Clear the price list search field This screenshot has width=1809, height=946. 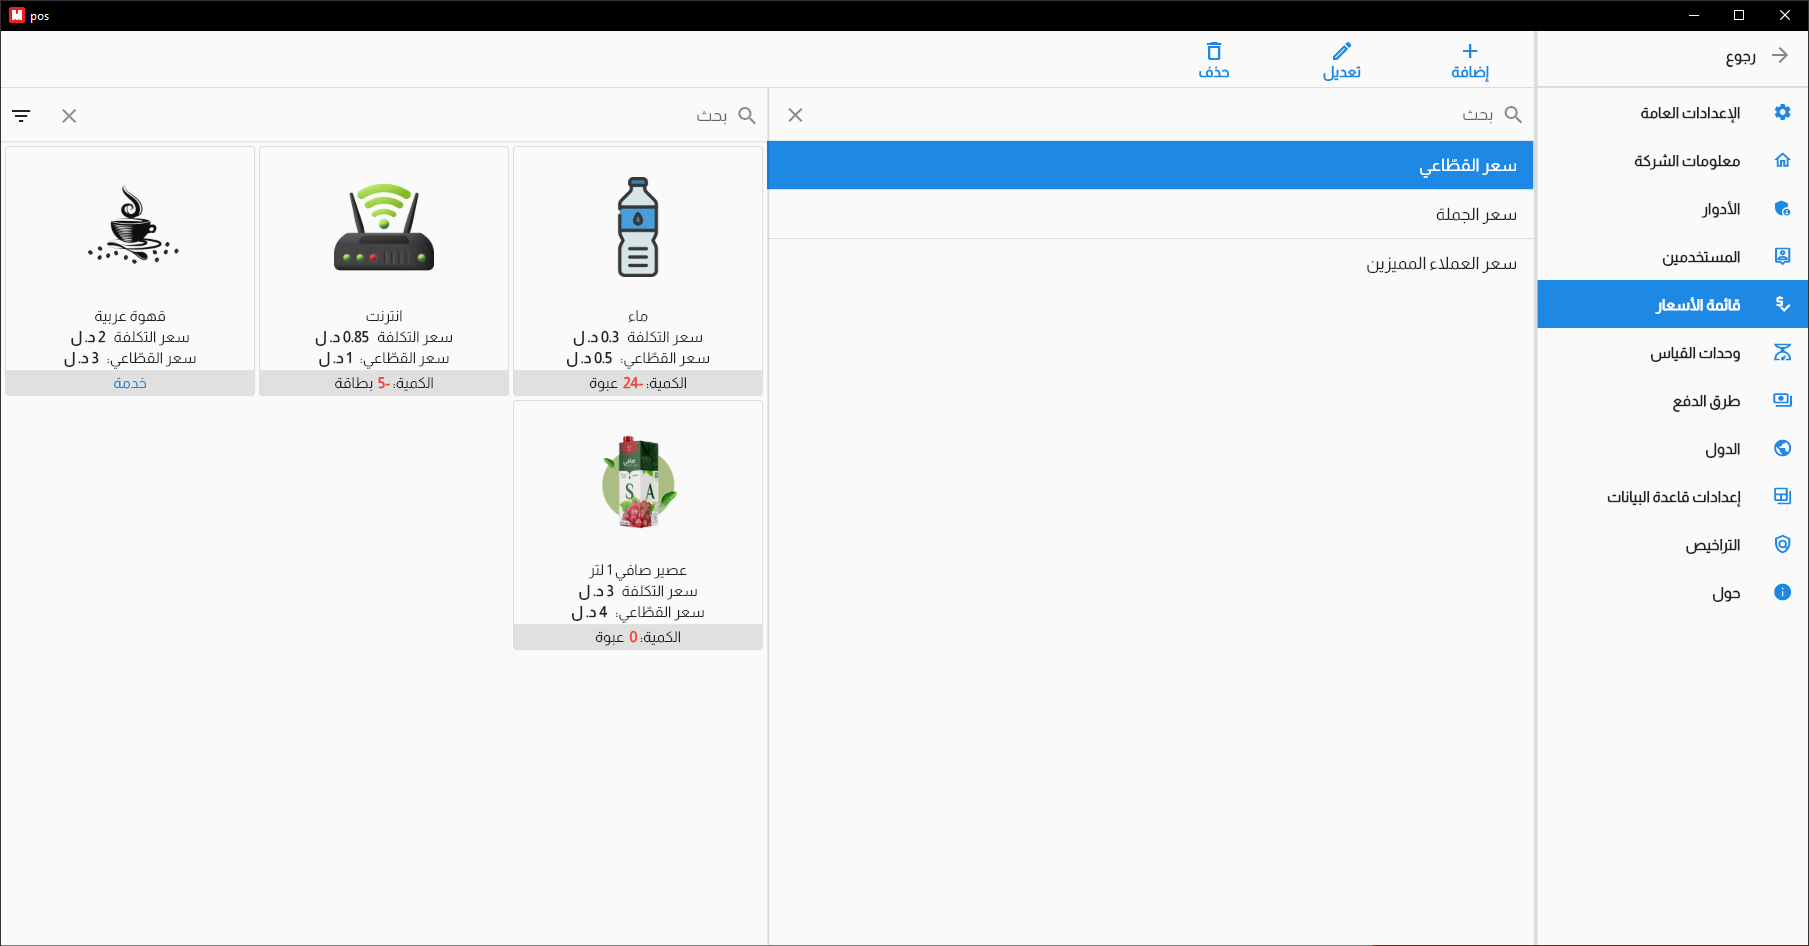point(795,115)
